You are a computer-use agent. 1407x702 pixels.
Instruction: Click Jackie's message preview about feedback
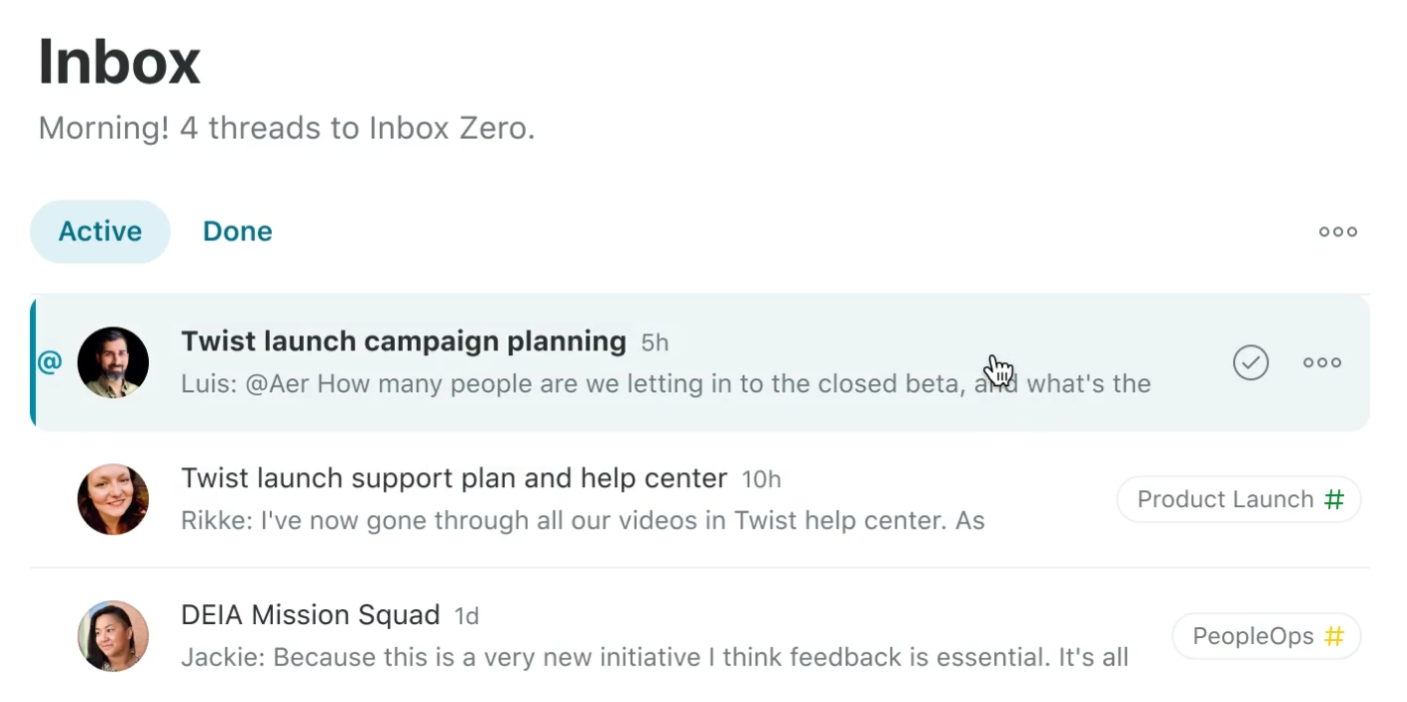[x=655, y=657]
